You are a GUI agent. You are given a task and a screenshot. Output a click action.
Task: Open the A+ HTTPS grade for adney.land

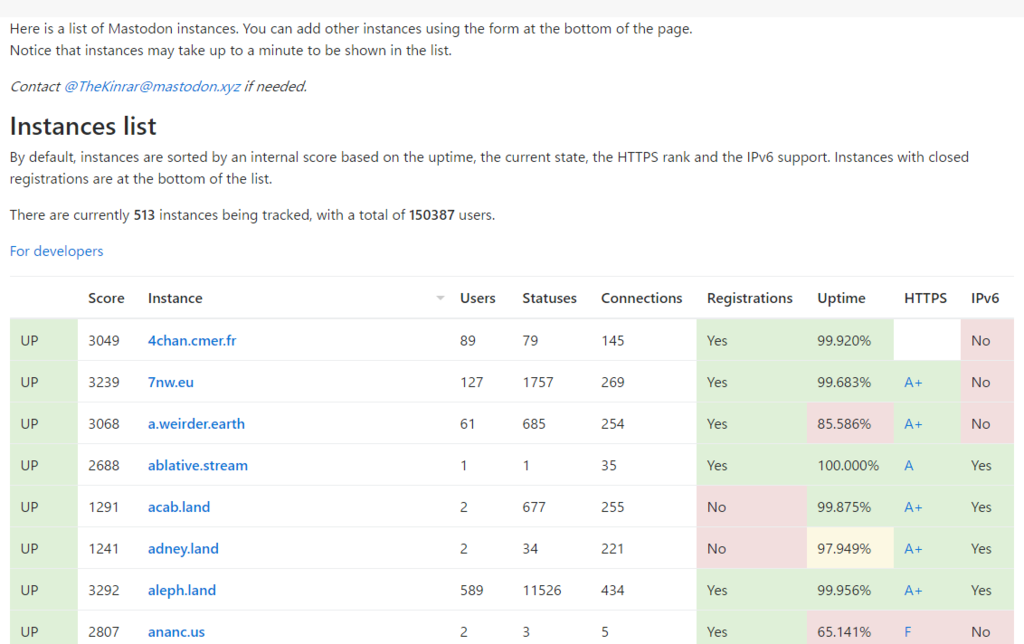click(x=913, y=549)
